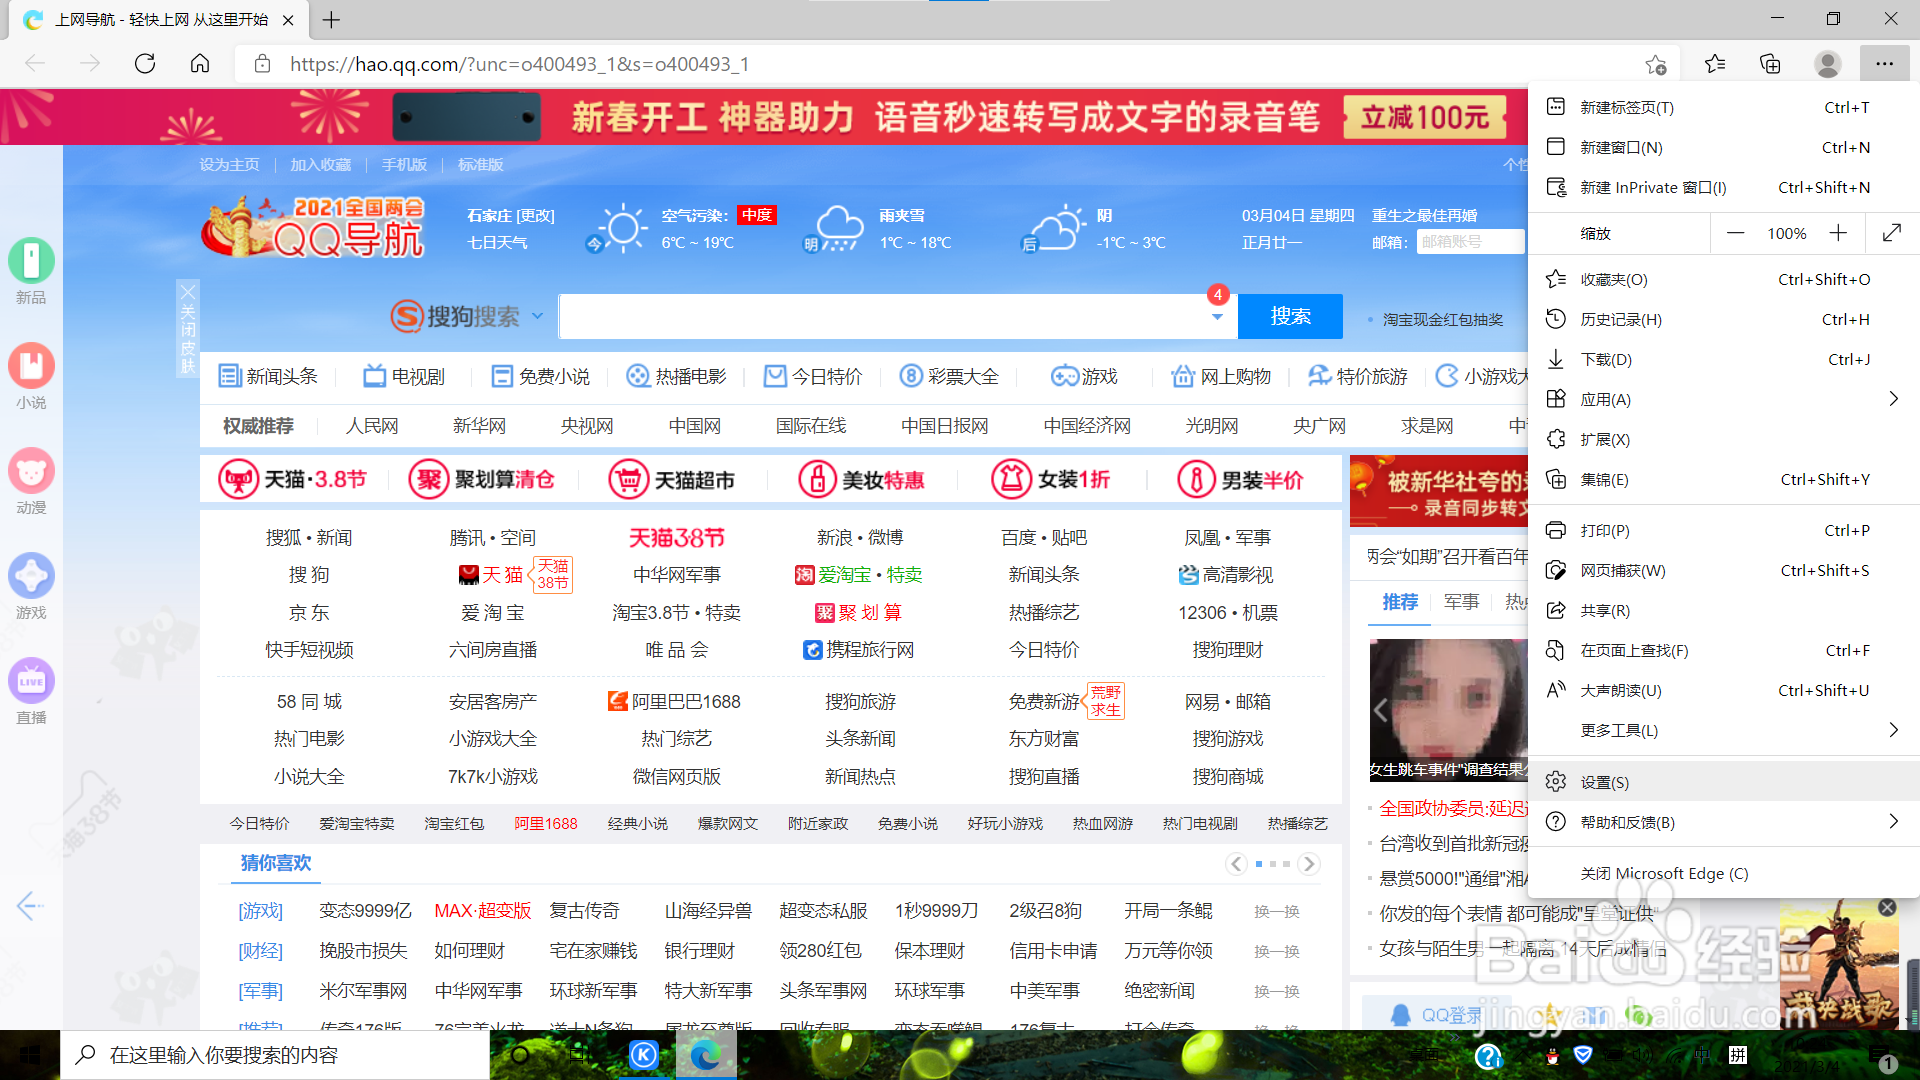Click the Favorites star menu icon
Image resolution: width=1920 pixels, height=1080 pixels.
1556,279
